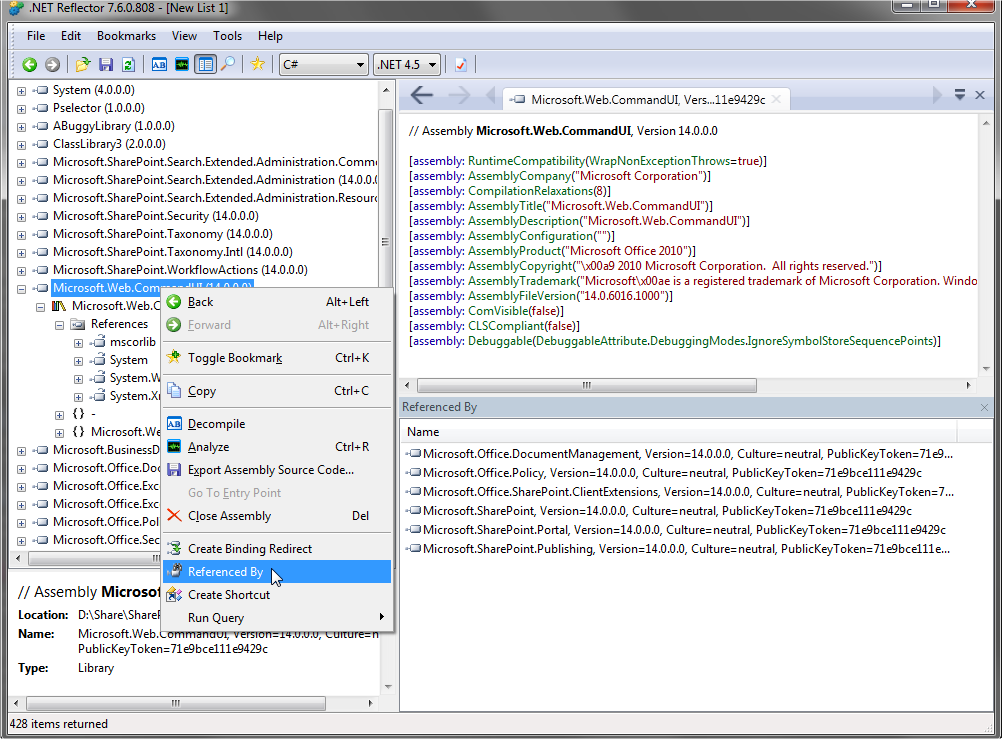Image resolution: width=1003 pixels, height=739 pixels.
Task: Click the checkmark options icon beside .NET 4.5
Action: point(461,65)
